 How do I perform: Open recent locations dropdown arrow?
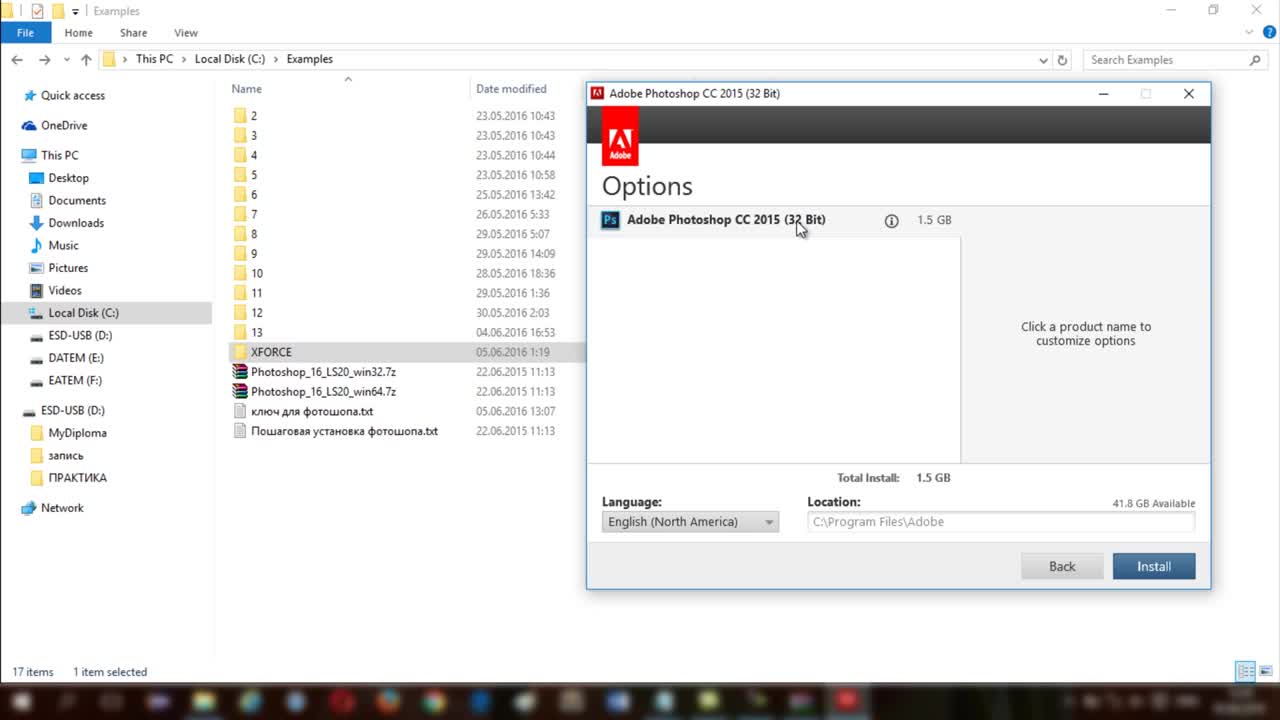click(x=66, y=60)
